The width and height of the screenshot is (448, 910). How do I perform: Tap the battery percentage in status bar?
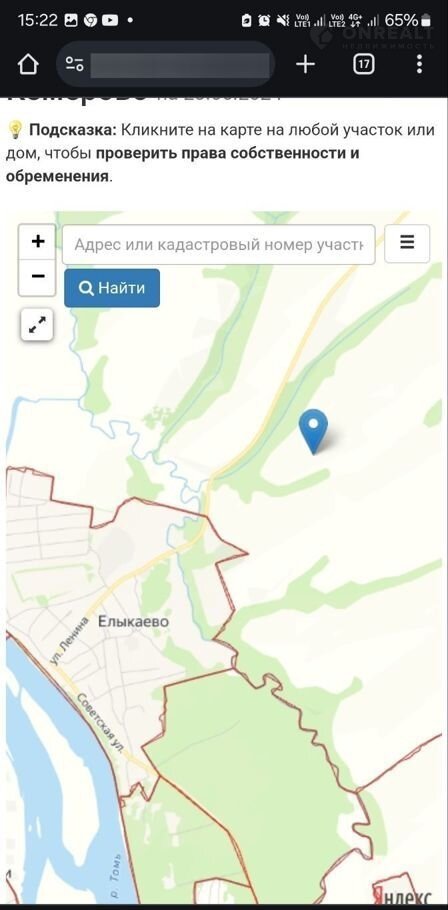tap(402, 20)
